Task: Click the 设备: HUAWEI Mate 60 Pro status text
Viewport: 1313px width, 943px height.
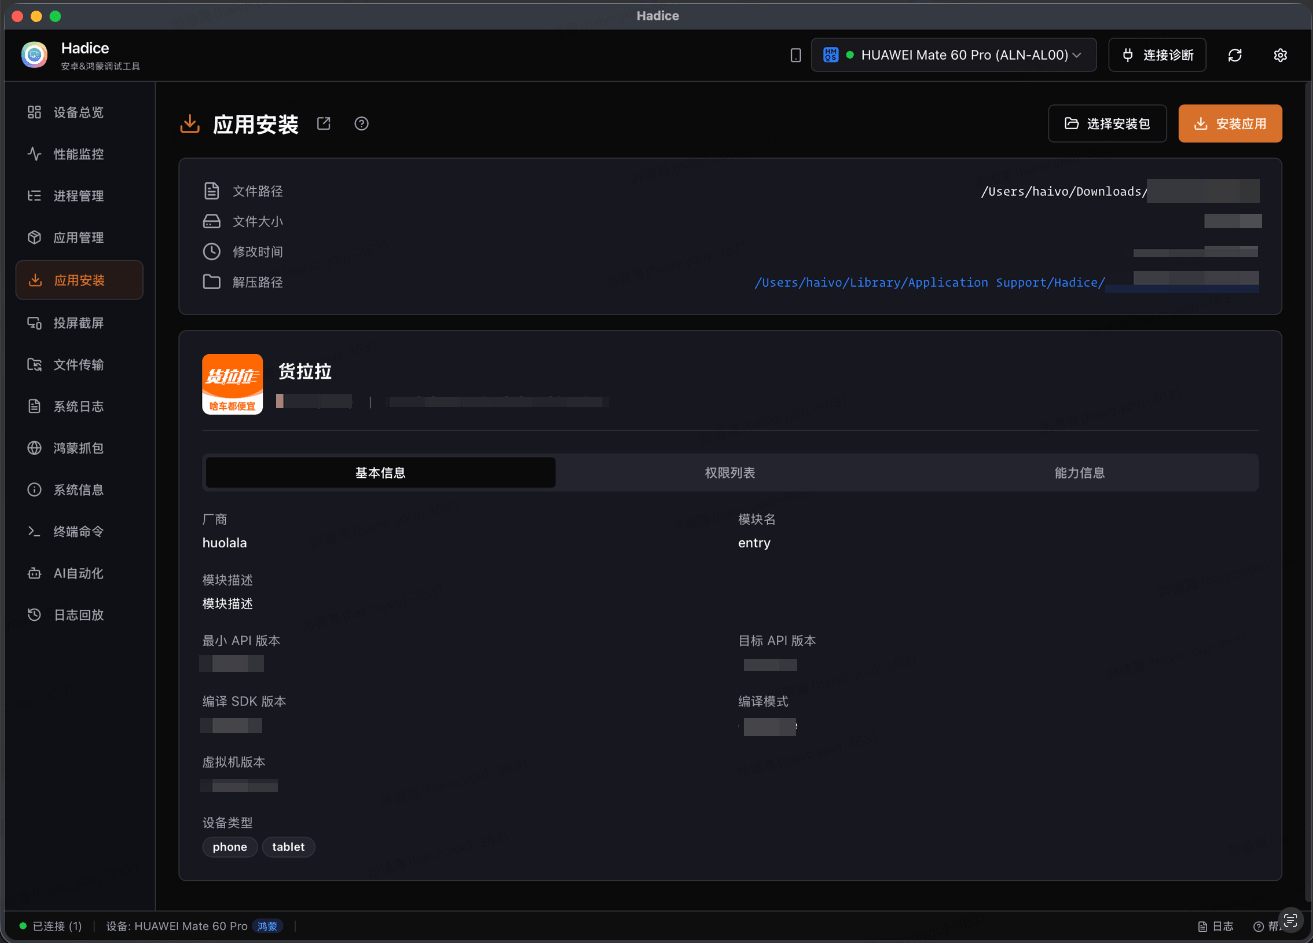Action: (x=177, y=927)
